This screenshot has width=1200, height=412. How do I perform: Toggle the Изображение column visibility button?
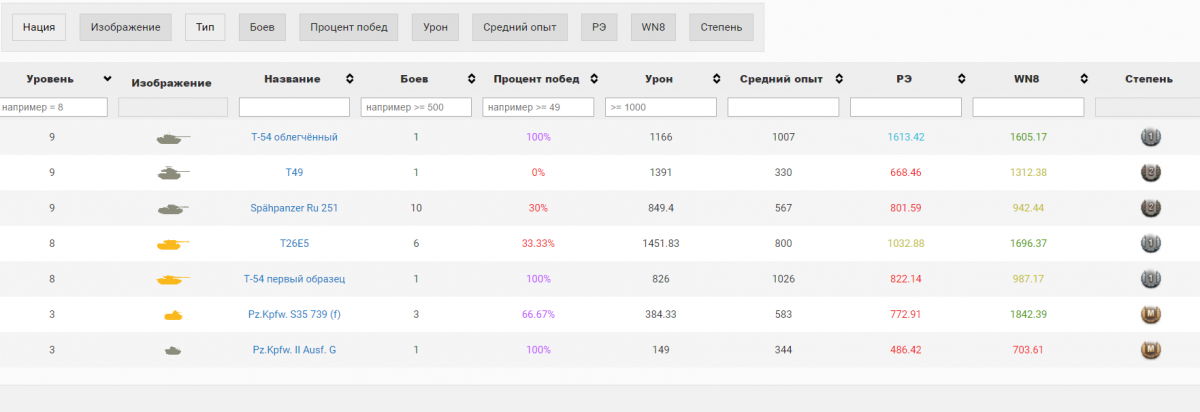click(x=125, y=27)
